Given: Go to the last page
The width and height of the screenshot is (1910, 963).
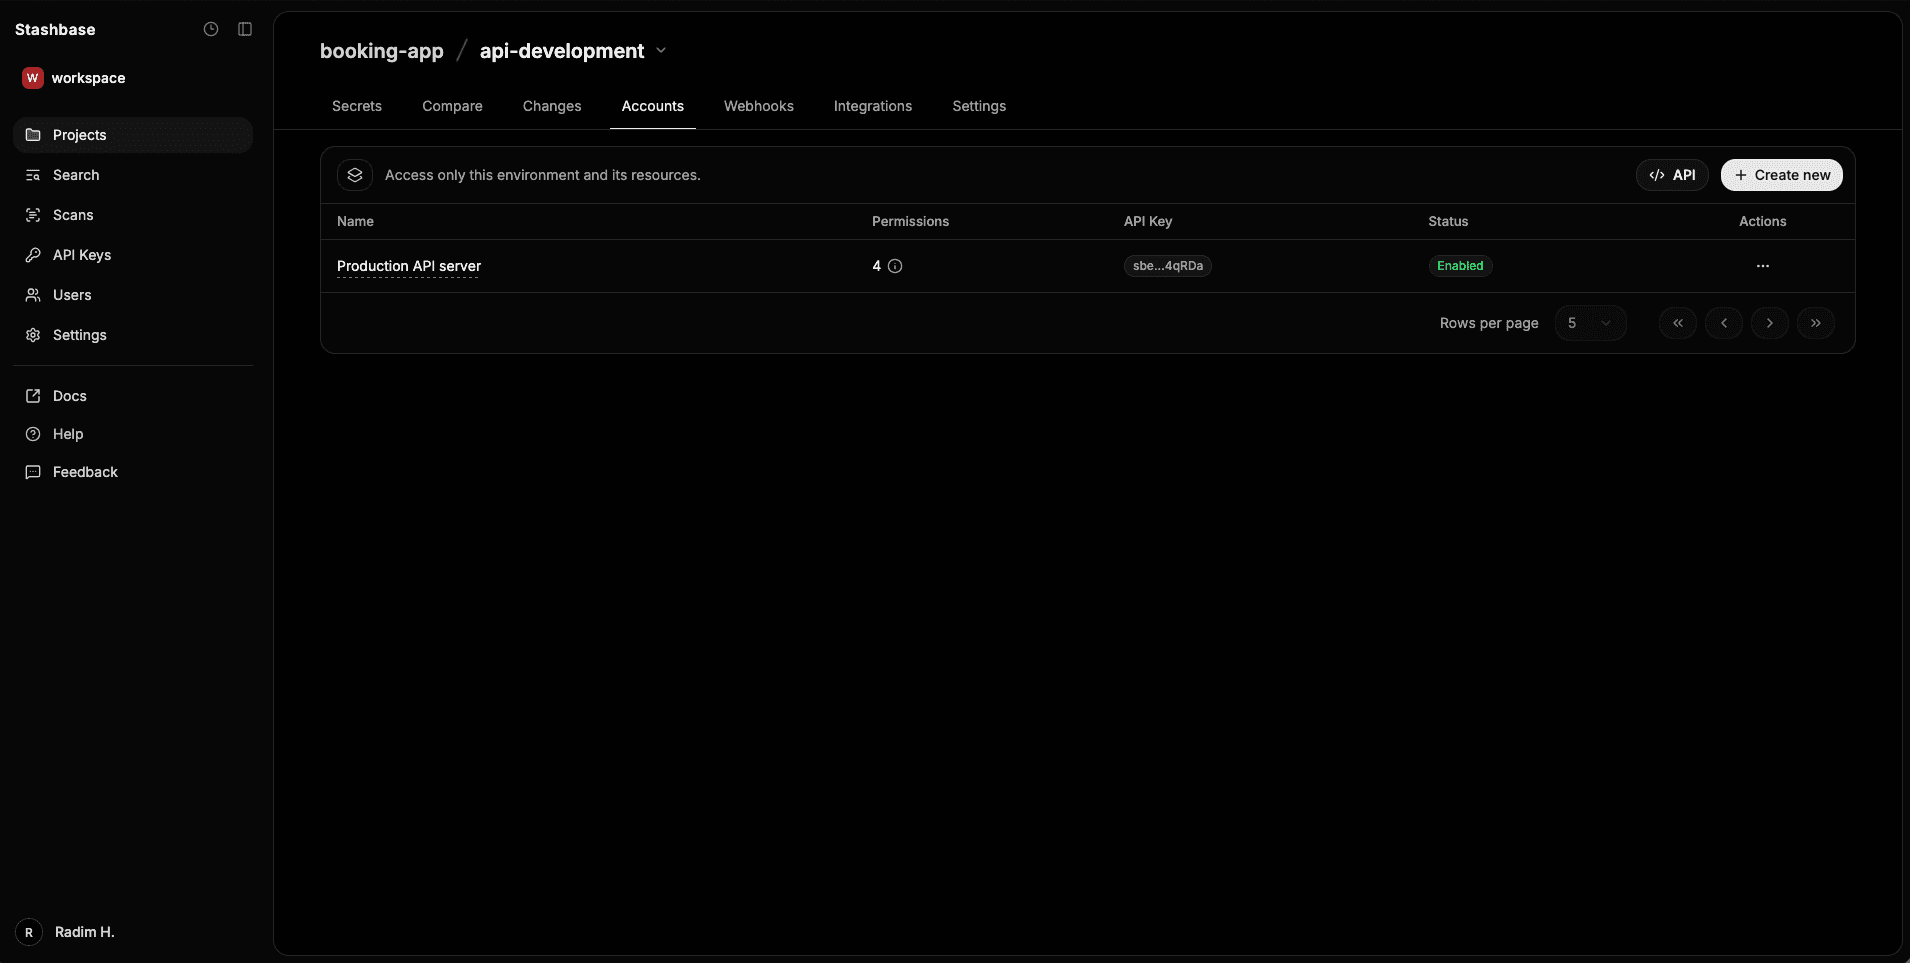Looking at the screenshot, I should 1816,323.
